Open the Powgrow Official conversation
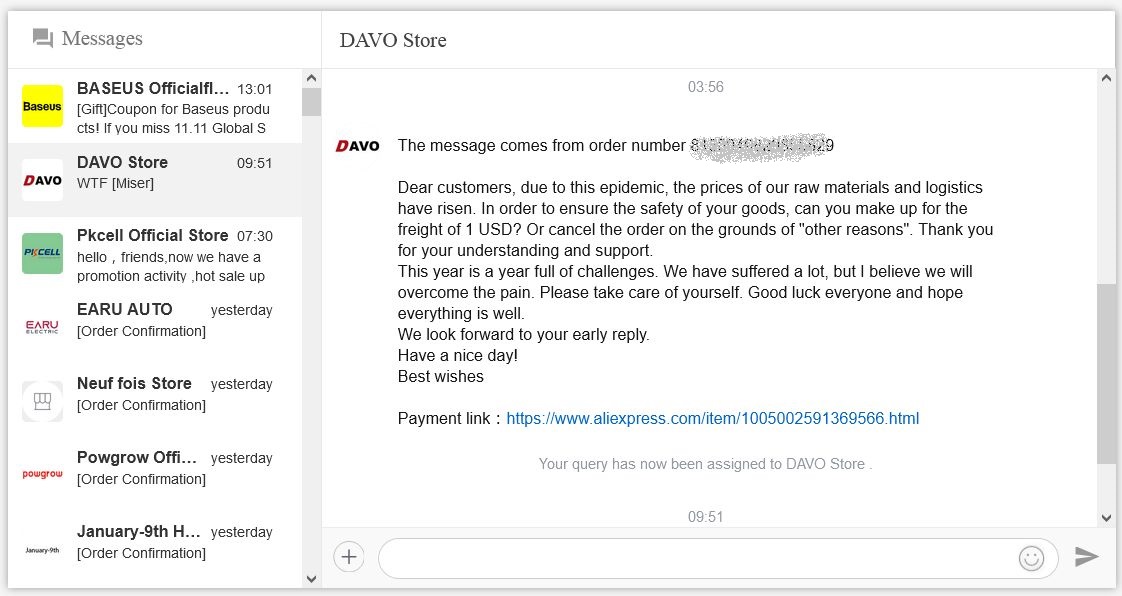The width and height of the screenshot is (1122, 596). (x=155, y=475)
